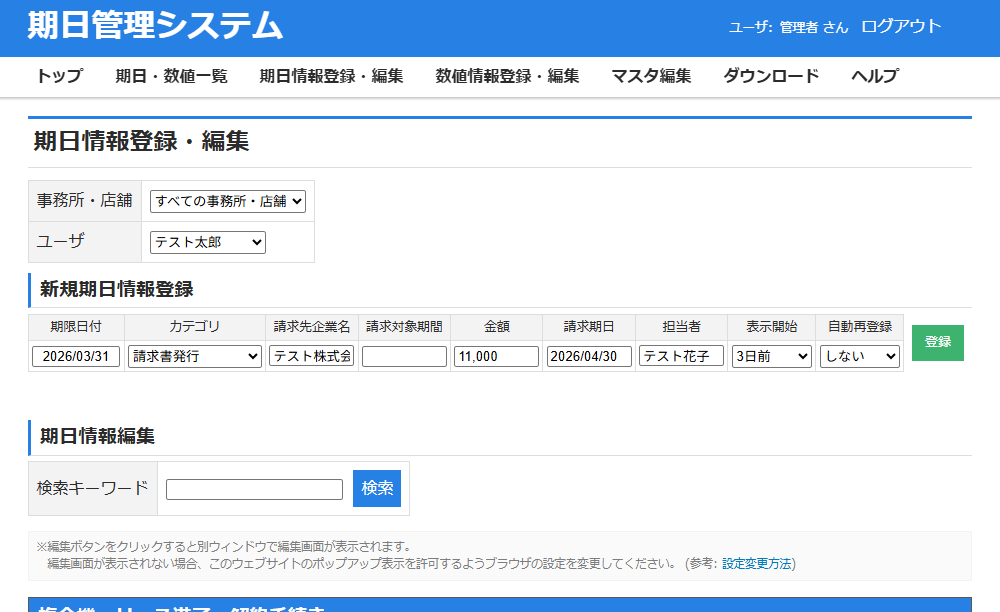Open the トップ menu item

[x=59, y=76]
